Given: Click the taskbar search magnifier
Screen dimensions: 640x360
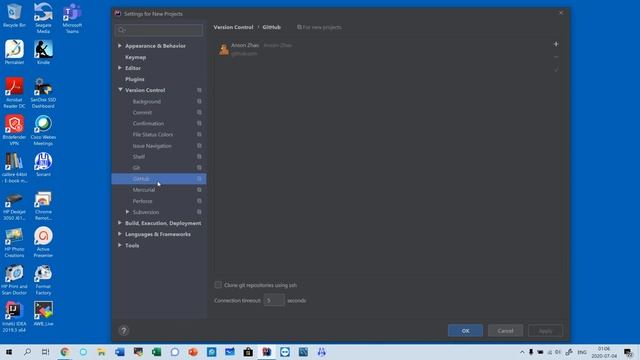Looking at the screenshot, I should [27, 352].
